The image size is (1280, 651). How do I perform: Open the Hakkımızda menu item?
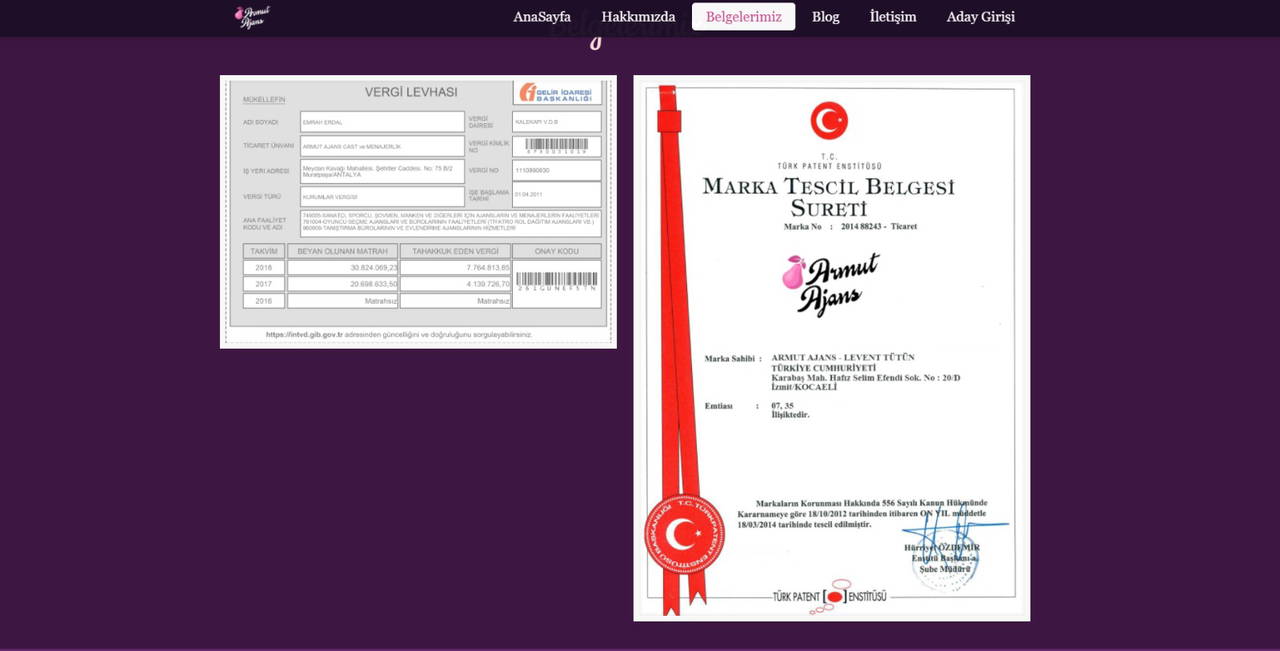coord(638,17)
